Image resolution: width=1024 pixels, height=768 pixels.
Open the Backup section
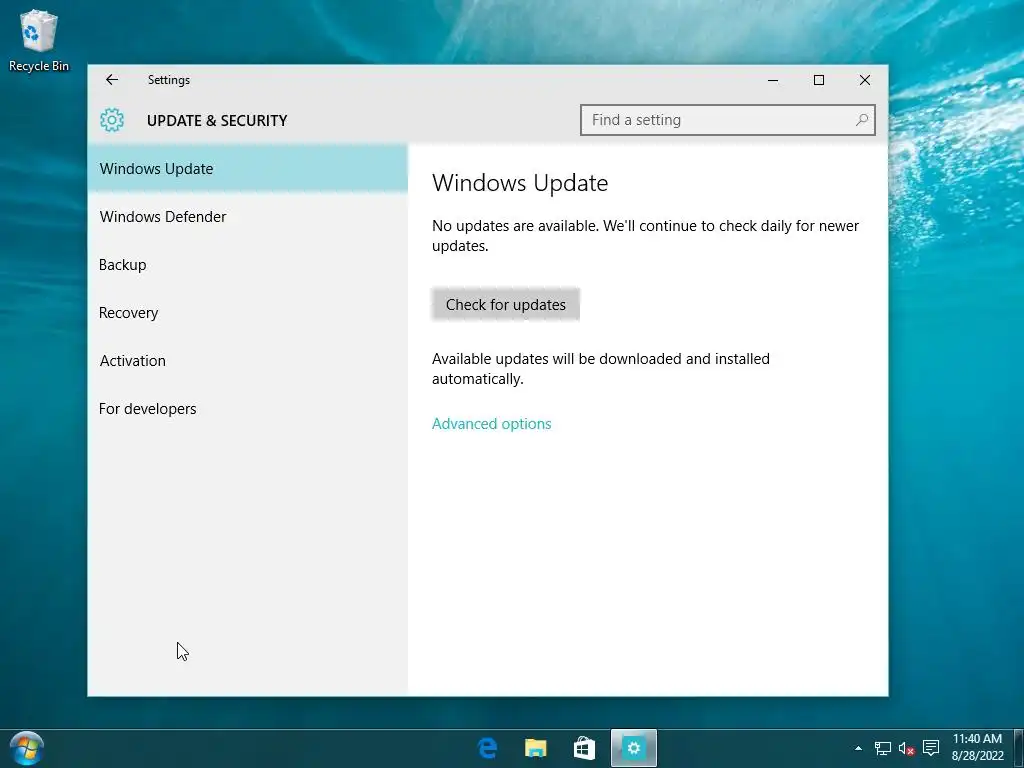248,264
